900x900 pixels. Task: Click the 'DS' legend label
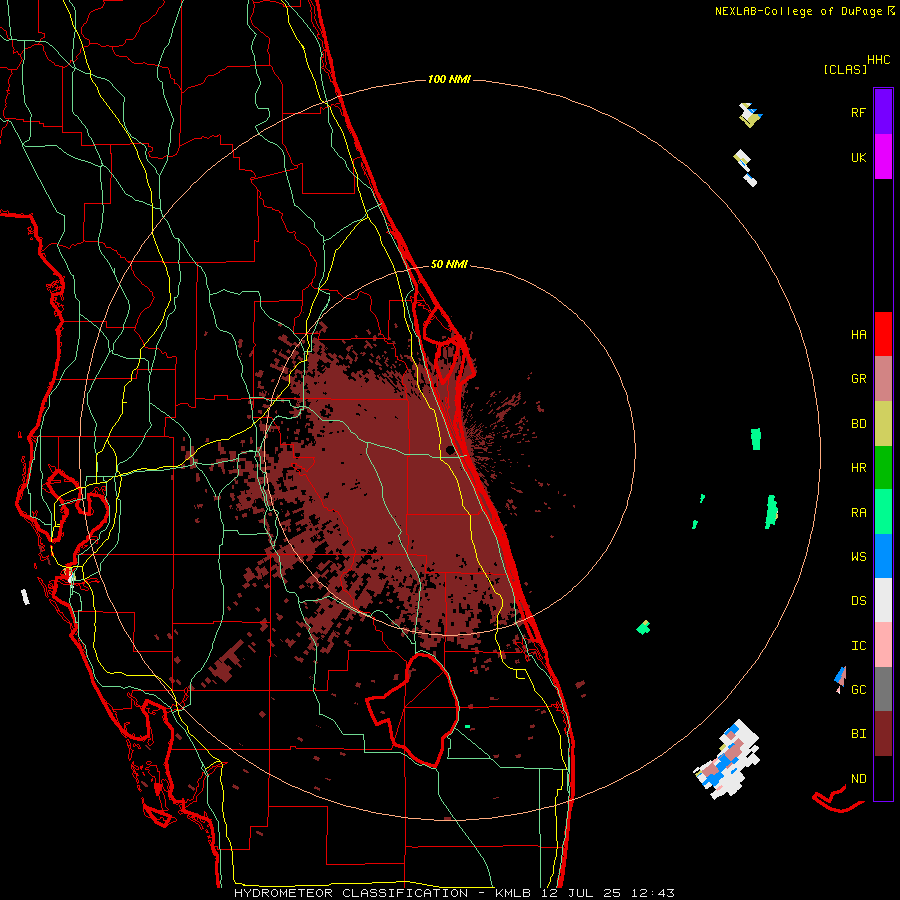858,601
